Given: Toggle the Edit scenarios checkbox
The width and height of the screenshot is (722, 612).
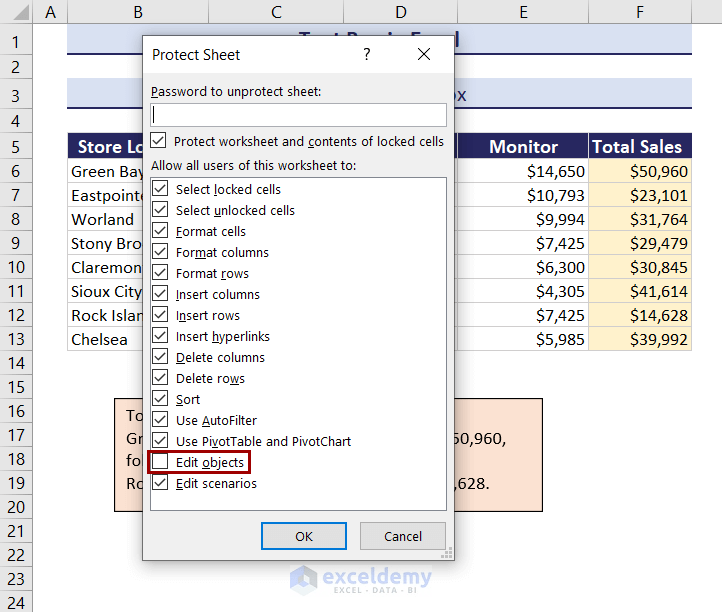Looking at the screenshot, I should click(x=160, y=483).
